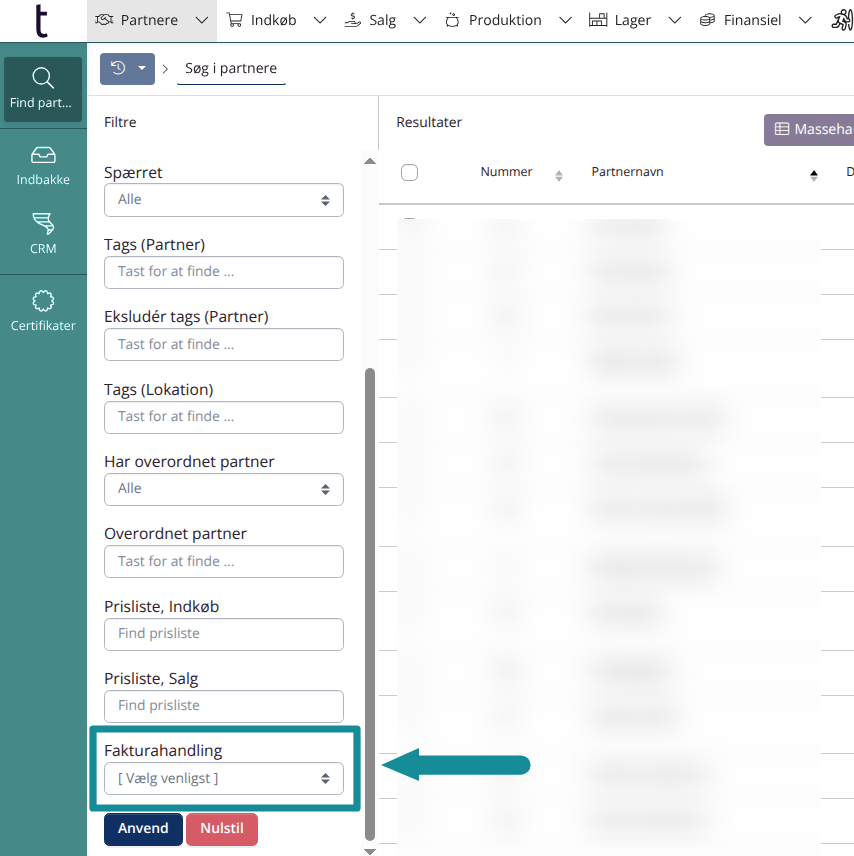Focus the Prisliste, Salg field
Viewport: 854px width, 856px height.
coord(224,706)
